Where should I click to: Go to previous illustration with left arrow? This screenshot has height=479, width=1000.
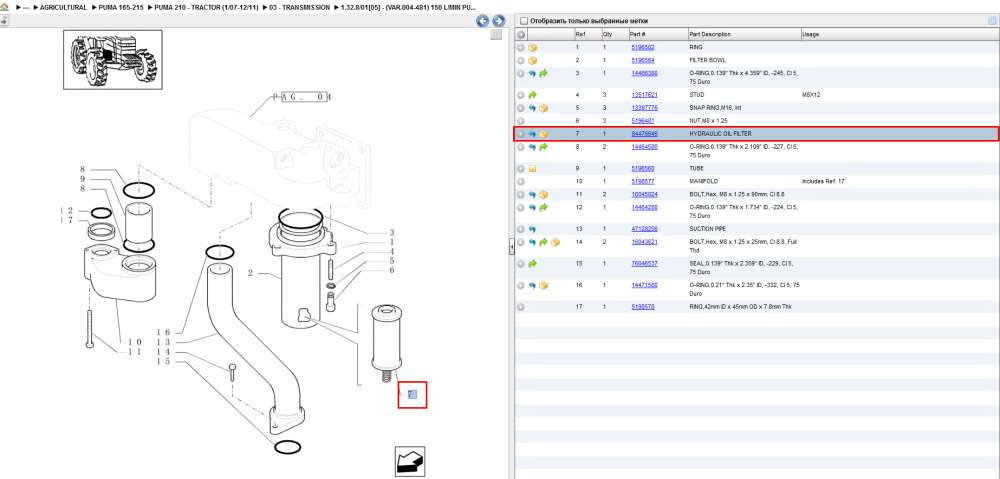483,21
